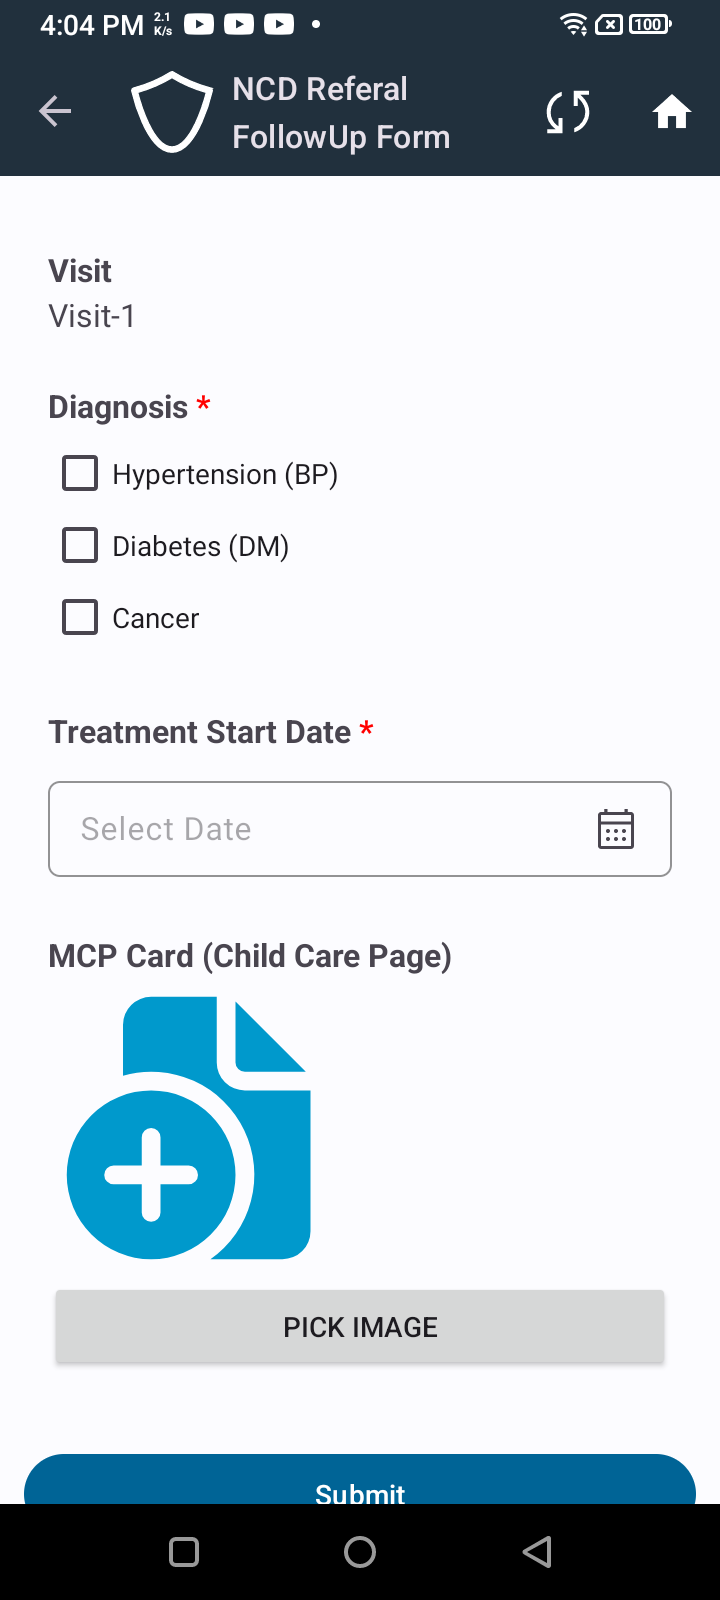The width and height of the screenshot is (720, 1600).
Task: Go to home via house icon
Action: (672, 111)
